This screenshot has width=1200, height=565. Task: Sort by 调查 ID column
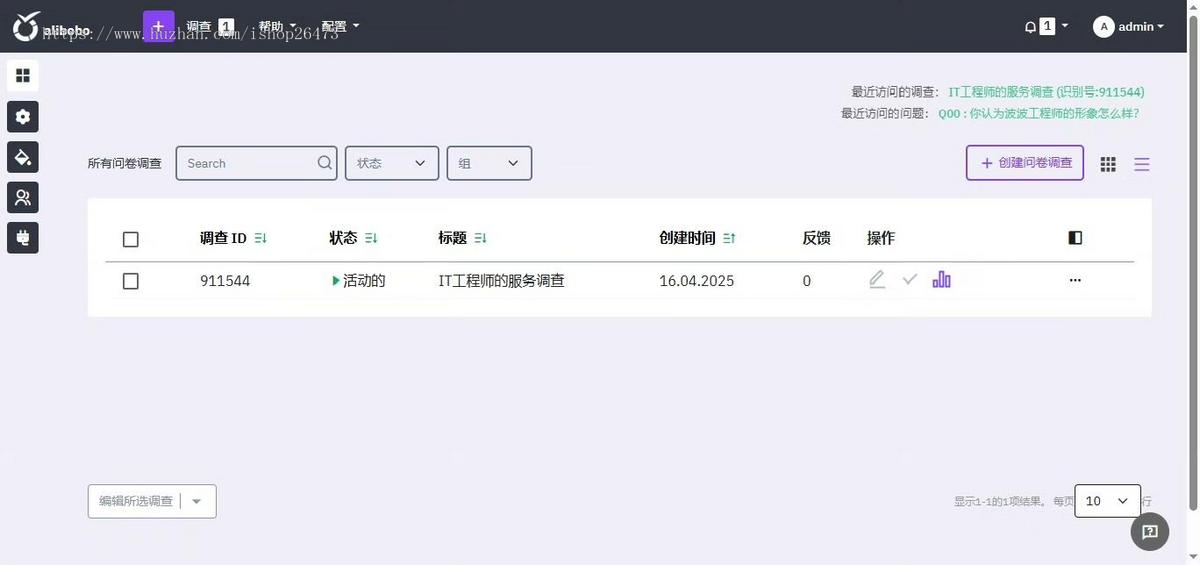[x=233, y=238]
